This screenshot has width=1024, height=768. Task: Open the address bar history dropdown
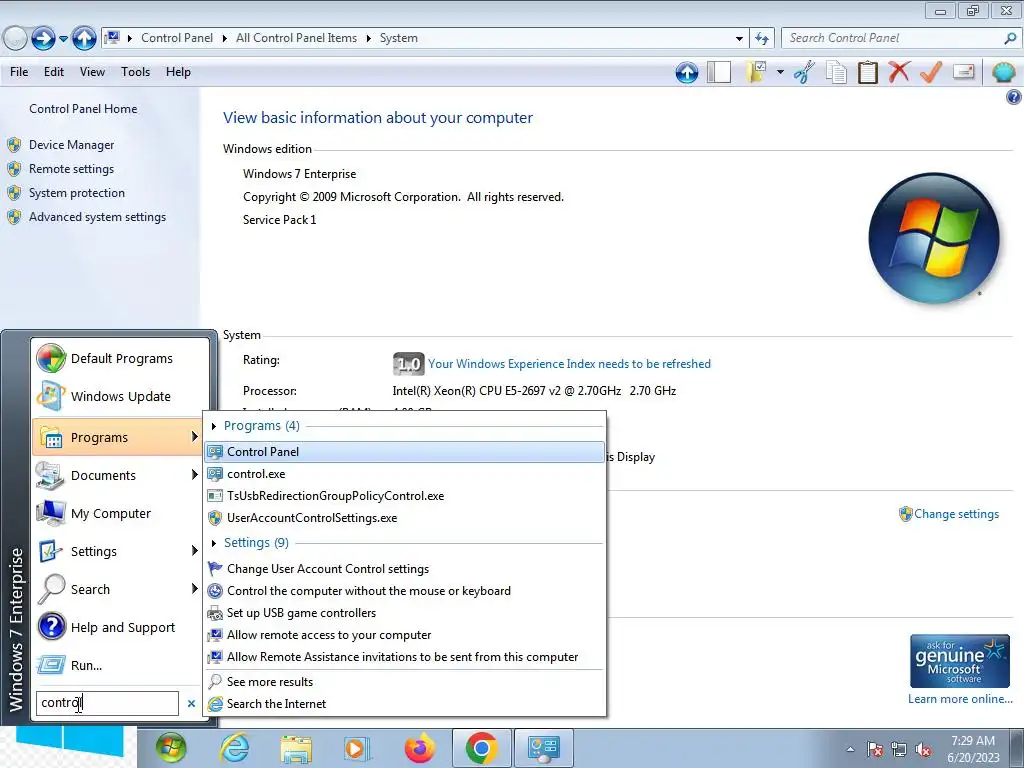pyautogui.click(x=739, y=39)
